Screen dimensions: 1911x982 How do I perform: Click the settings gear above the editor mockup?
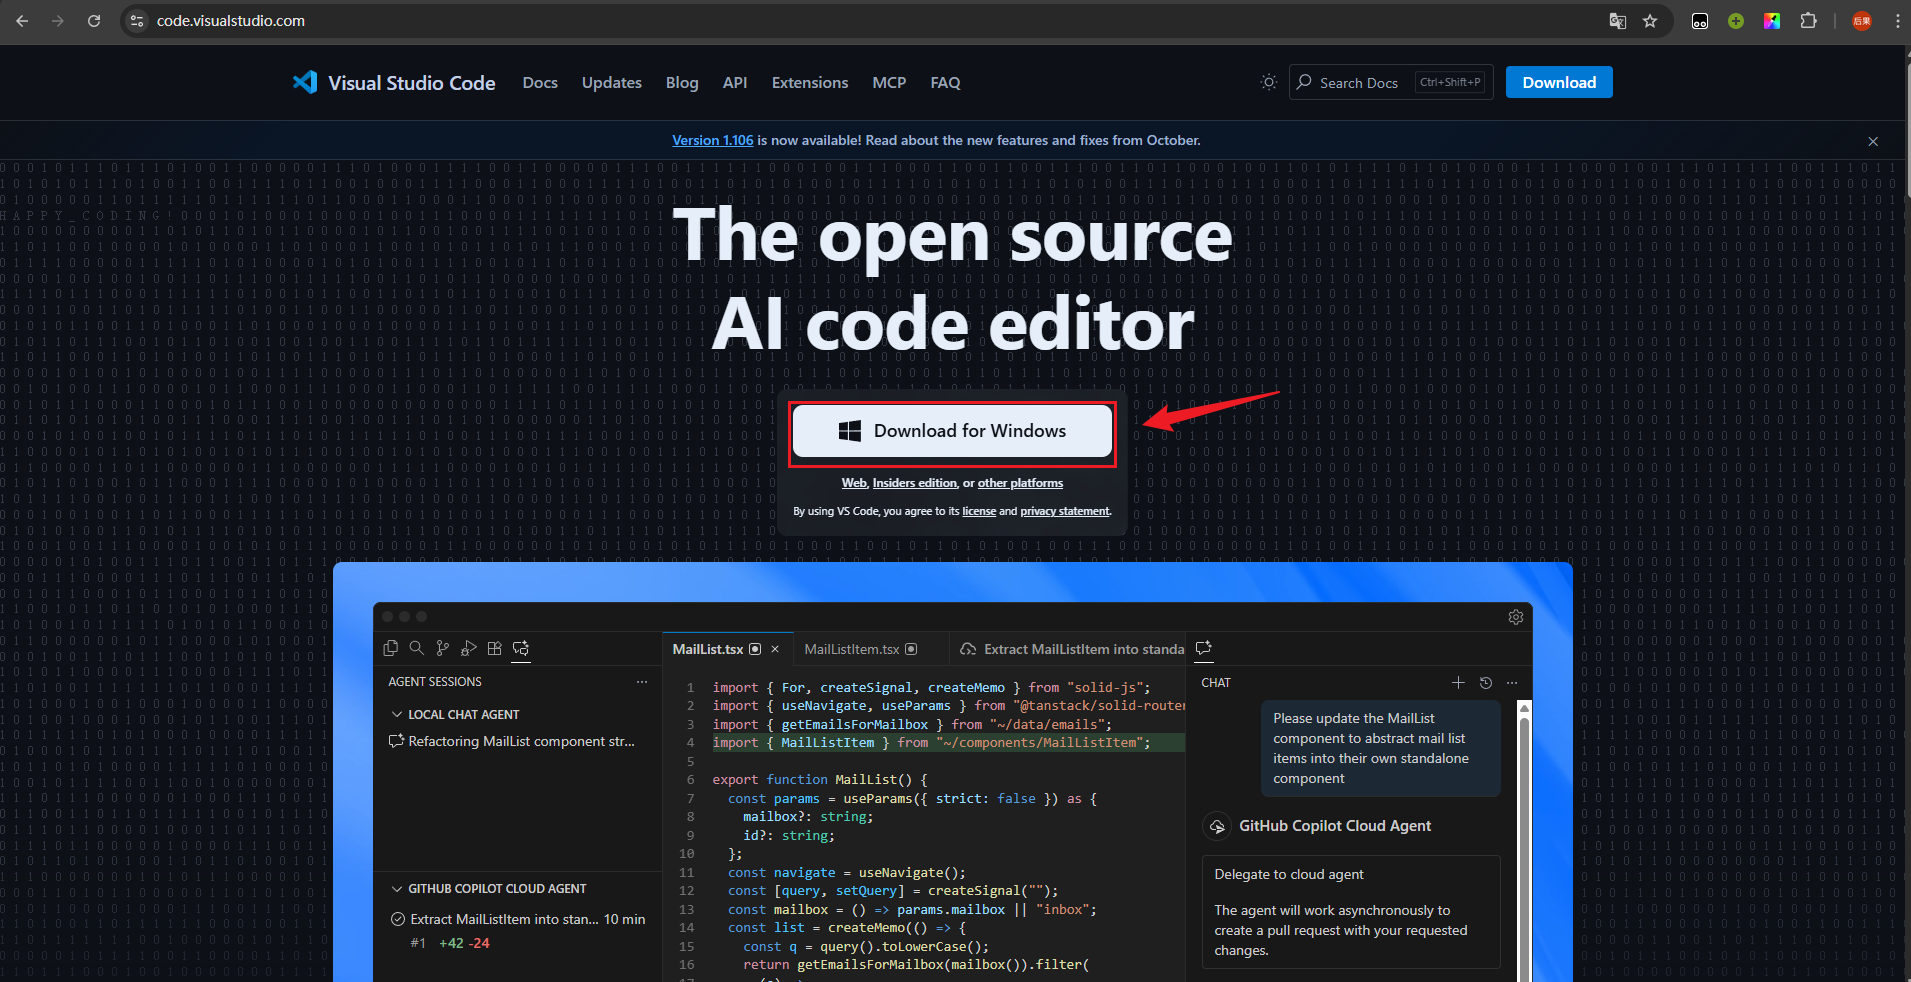(x=1516, y=617)
